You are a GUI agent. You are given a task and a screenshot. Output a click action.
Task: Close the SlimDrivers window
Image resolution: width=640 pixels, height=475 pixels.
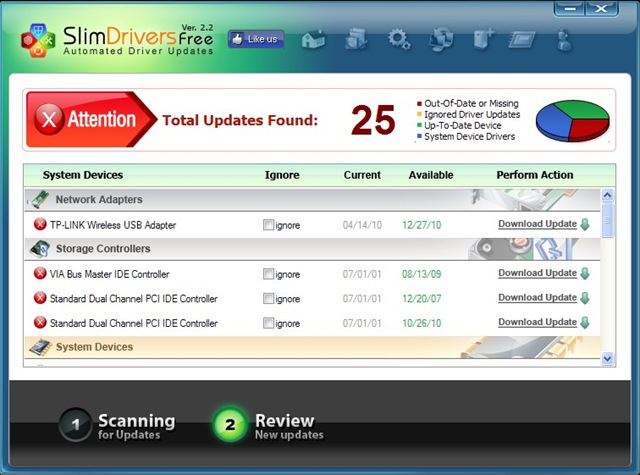click(601, 8)
